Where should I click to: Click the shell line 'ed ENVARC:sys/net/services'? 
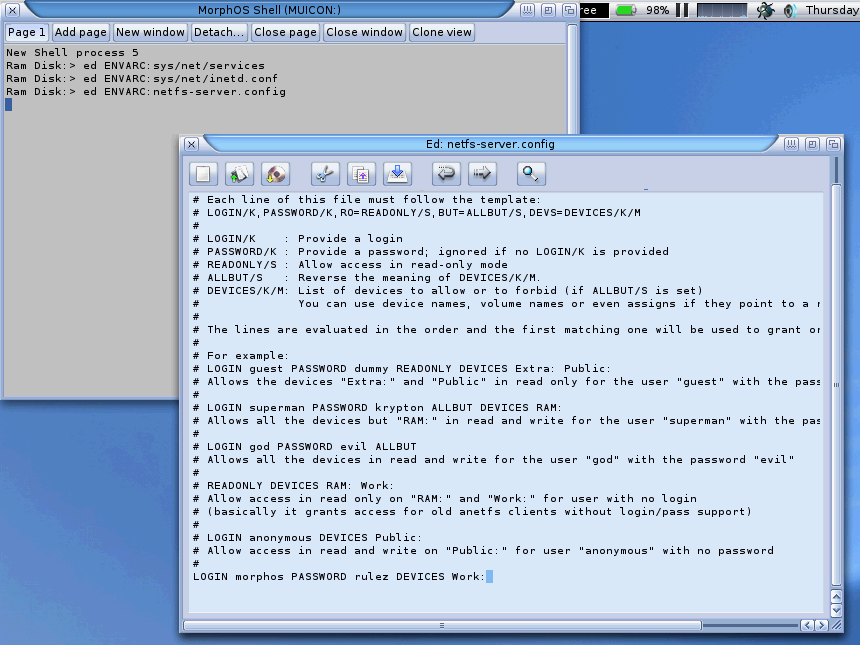(x=174, y=66)
